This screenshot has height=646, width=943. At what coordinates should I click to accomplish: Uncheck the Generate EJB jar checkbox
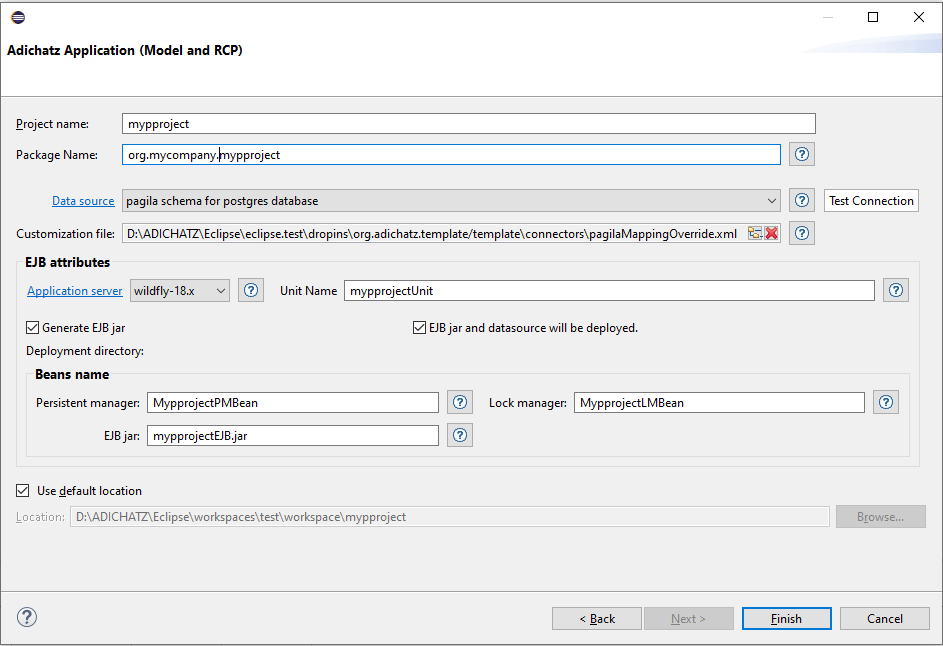pos(34,327)
